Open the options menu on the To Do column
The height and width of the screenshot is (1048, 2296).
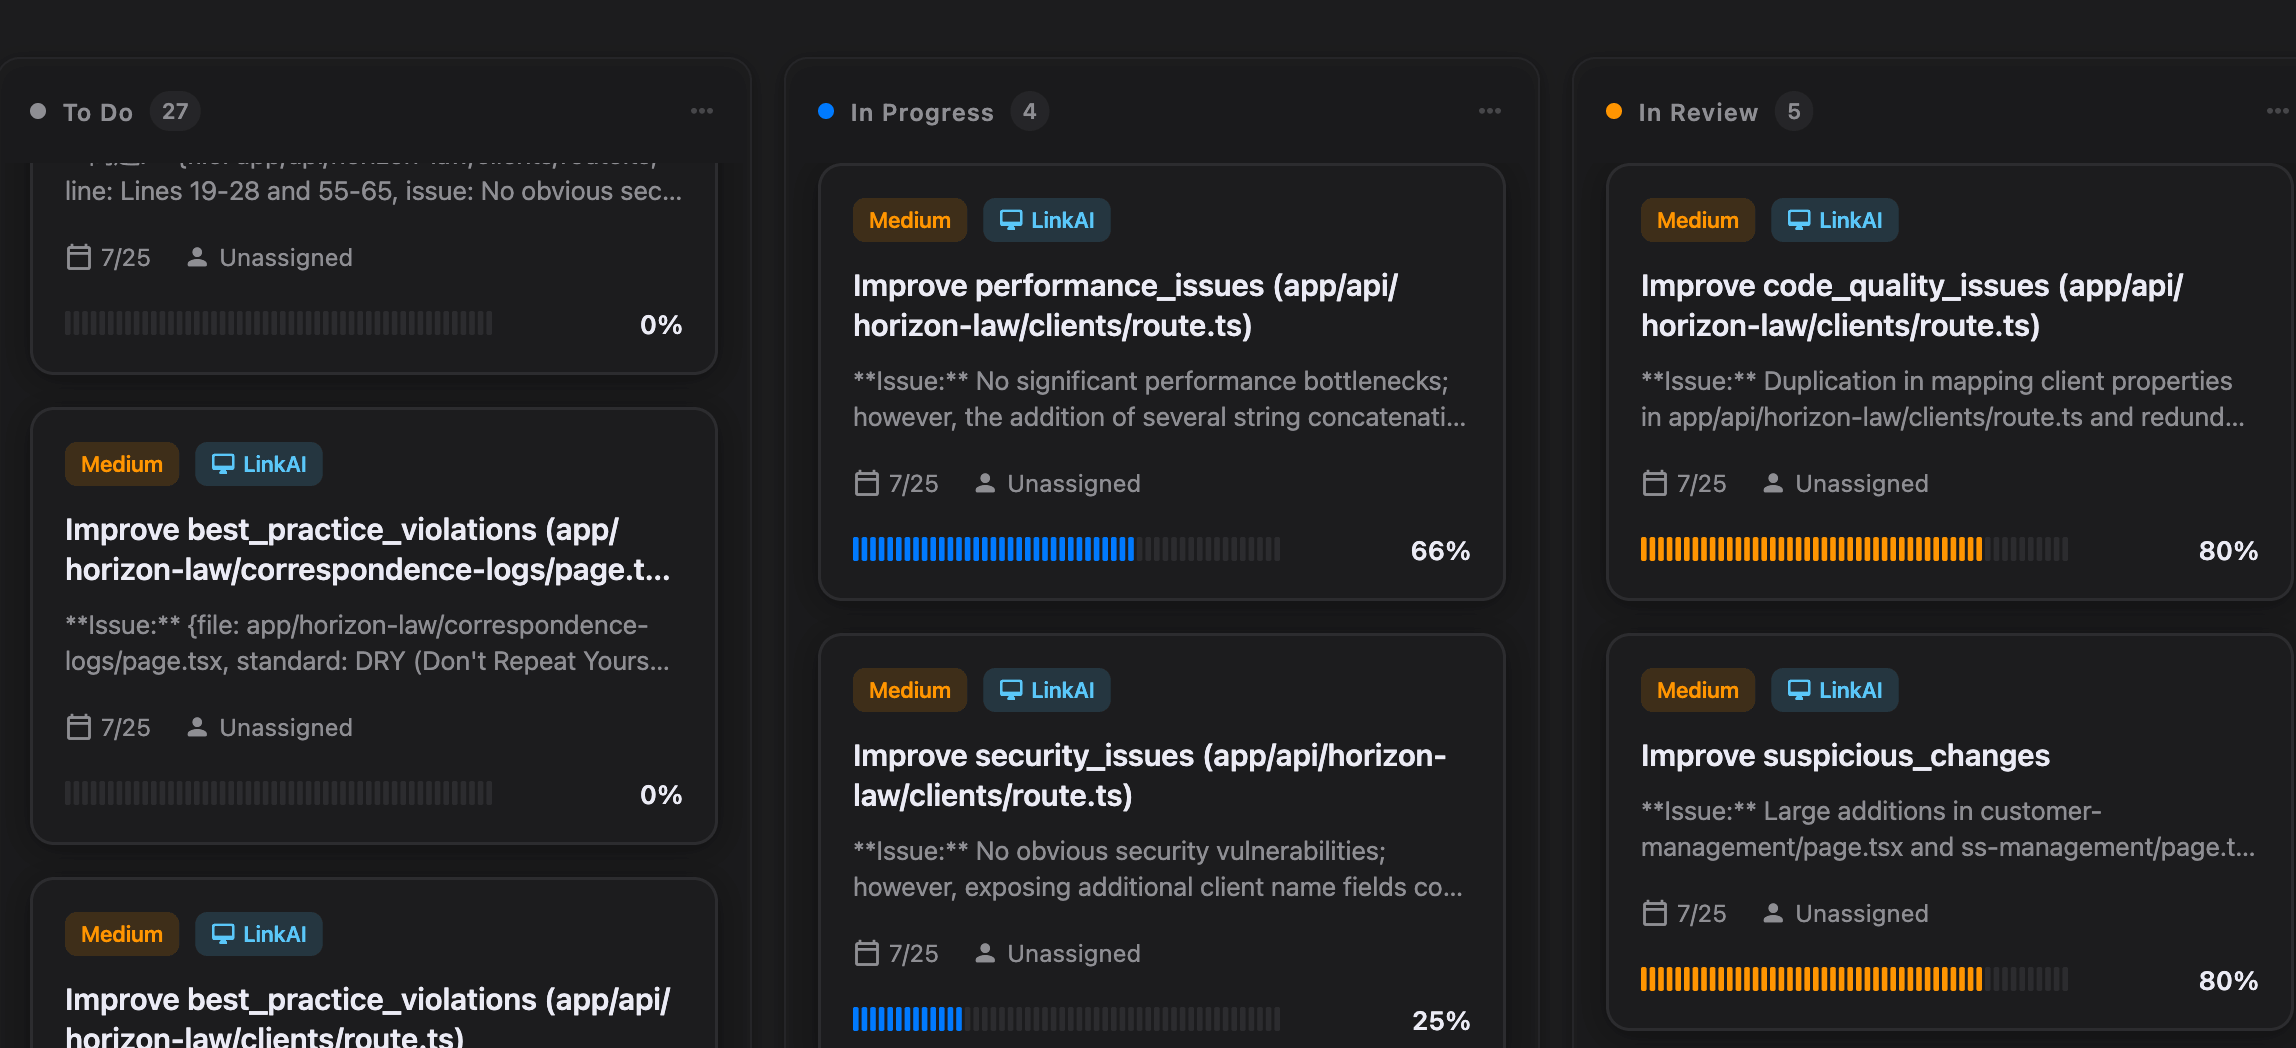[702, 111]
